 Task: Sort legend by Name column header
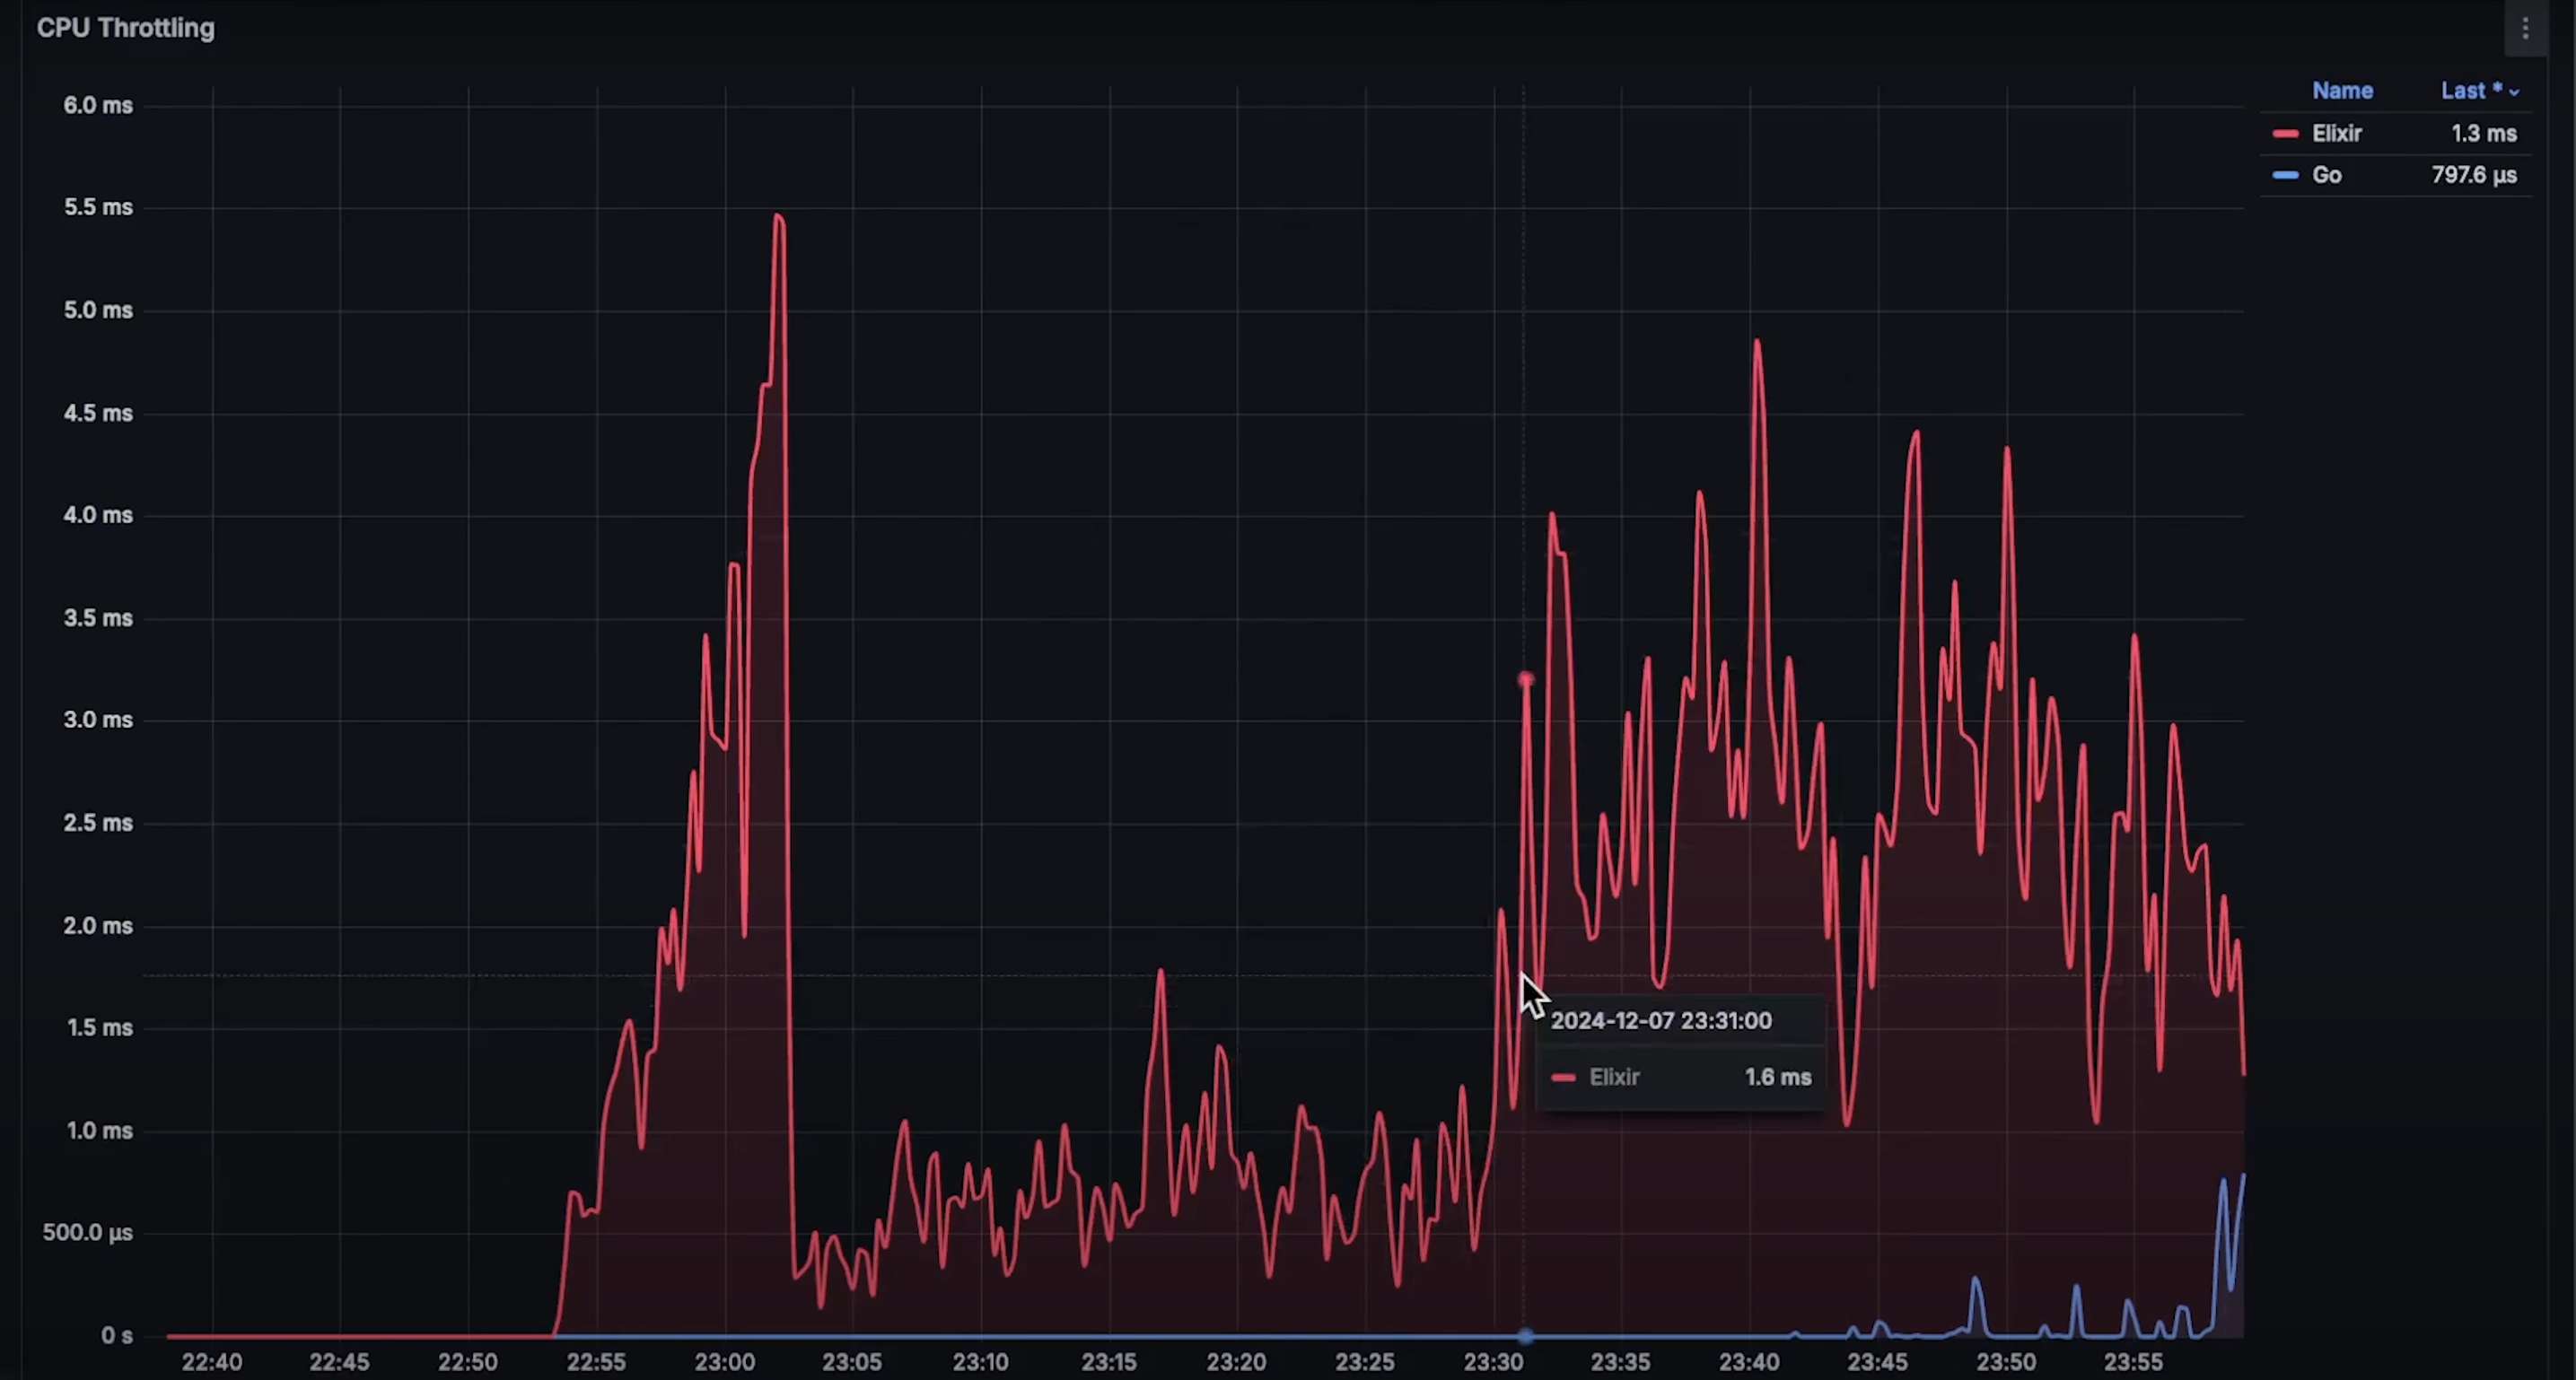pyautogui.click(x=2342, y=91)
